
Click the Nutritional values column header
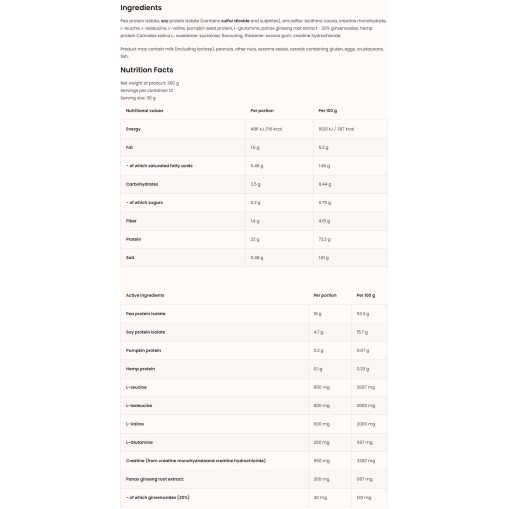click(144, 111)
